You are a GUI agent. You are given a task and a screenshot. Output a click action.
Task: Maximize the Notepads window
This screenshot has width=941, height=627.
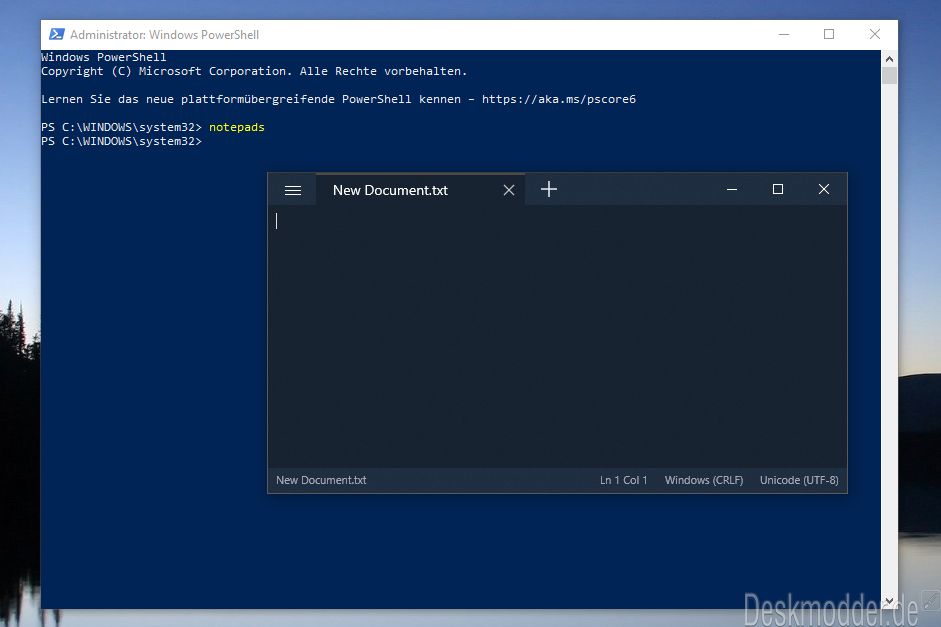point(778,190)
